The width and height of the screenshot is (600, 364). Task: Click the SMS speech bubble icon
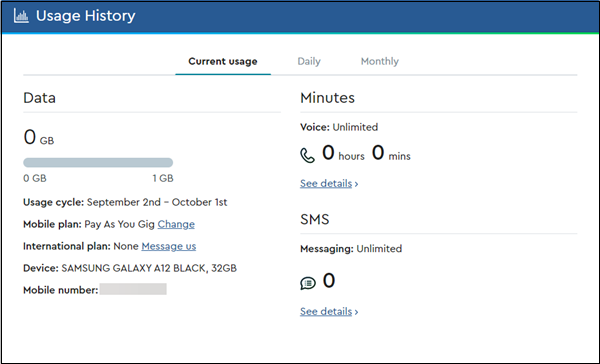click(308, 283)
